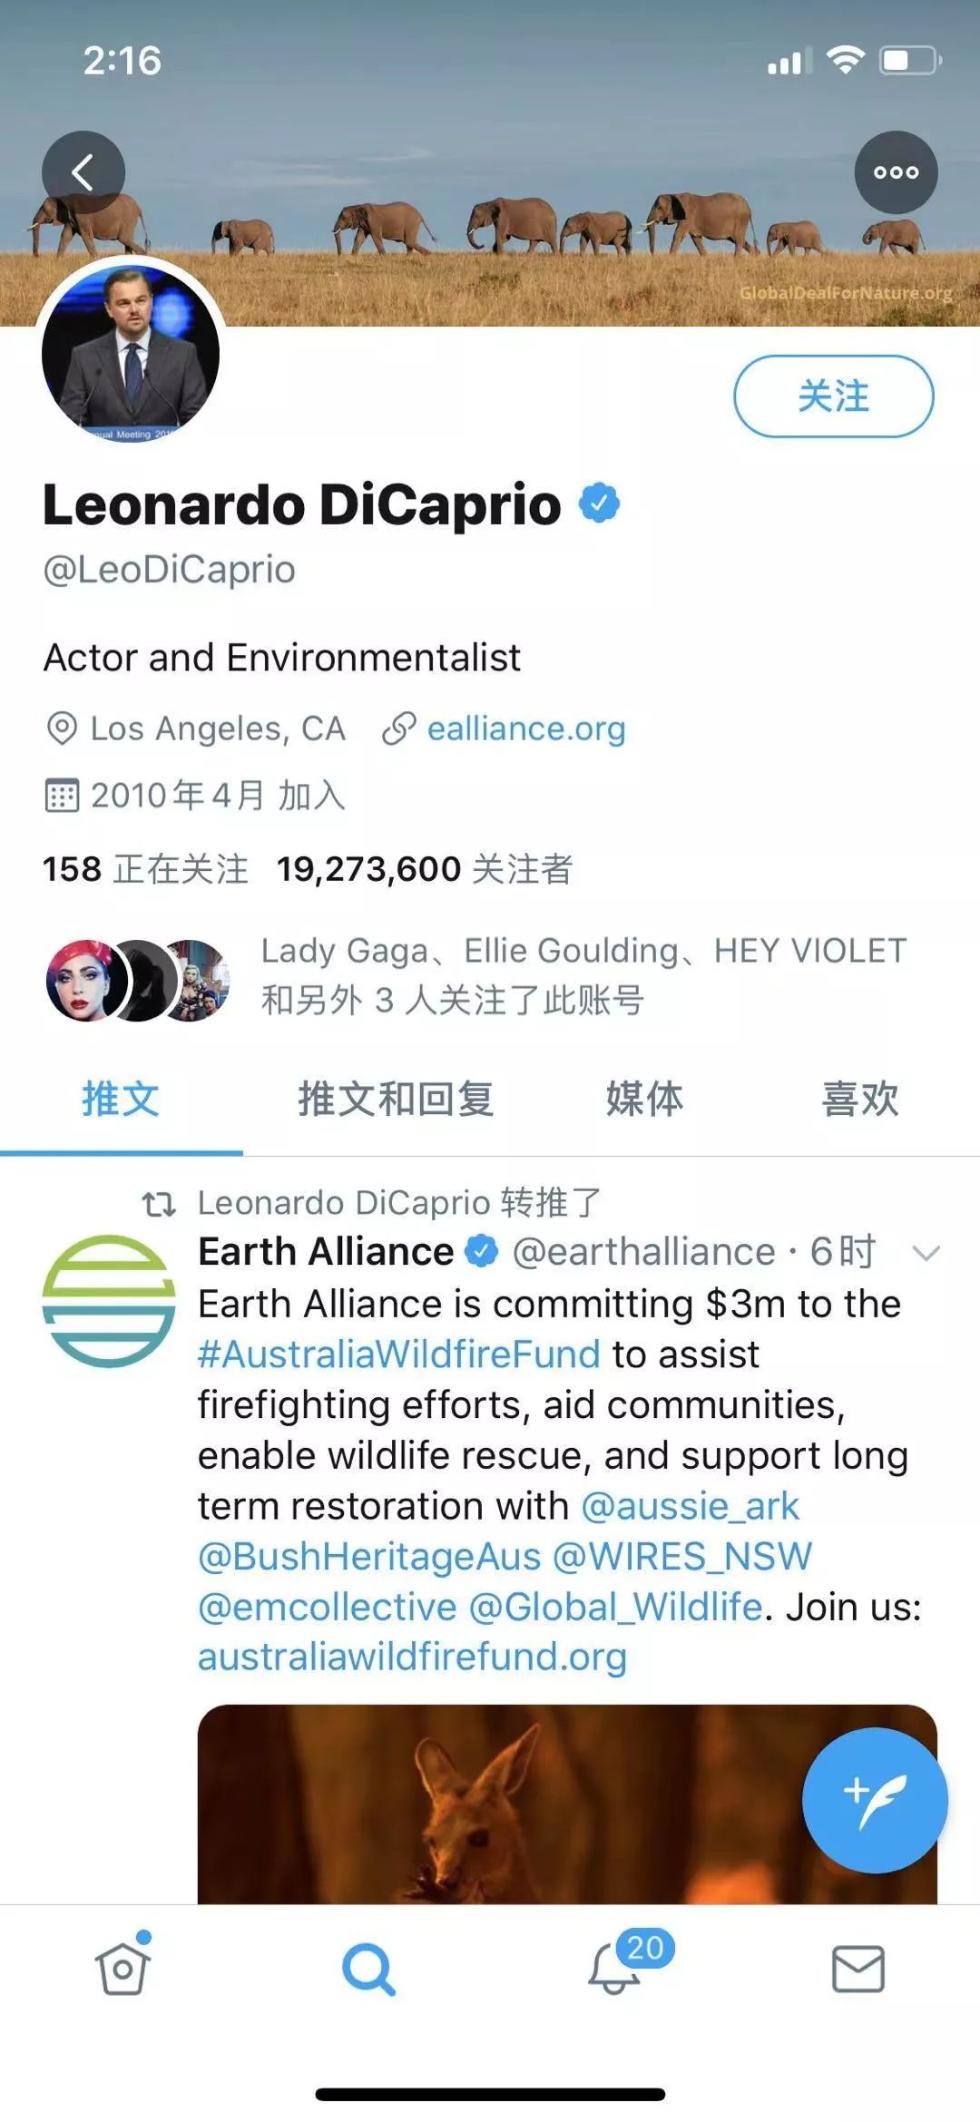Open the notifications bell icon

tap(615, 1968)
